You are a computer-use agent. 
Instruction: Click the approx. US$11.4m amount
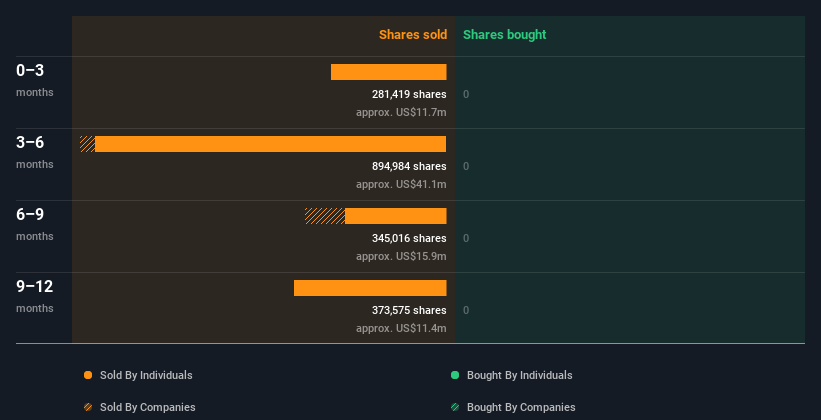click(401, 328)
